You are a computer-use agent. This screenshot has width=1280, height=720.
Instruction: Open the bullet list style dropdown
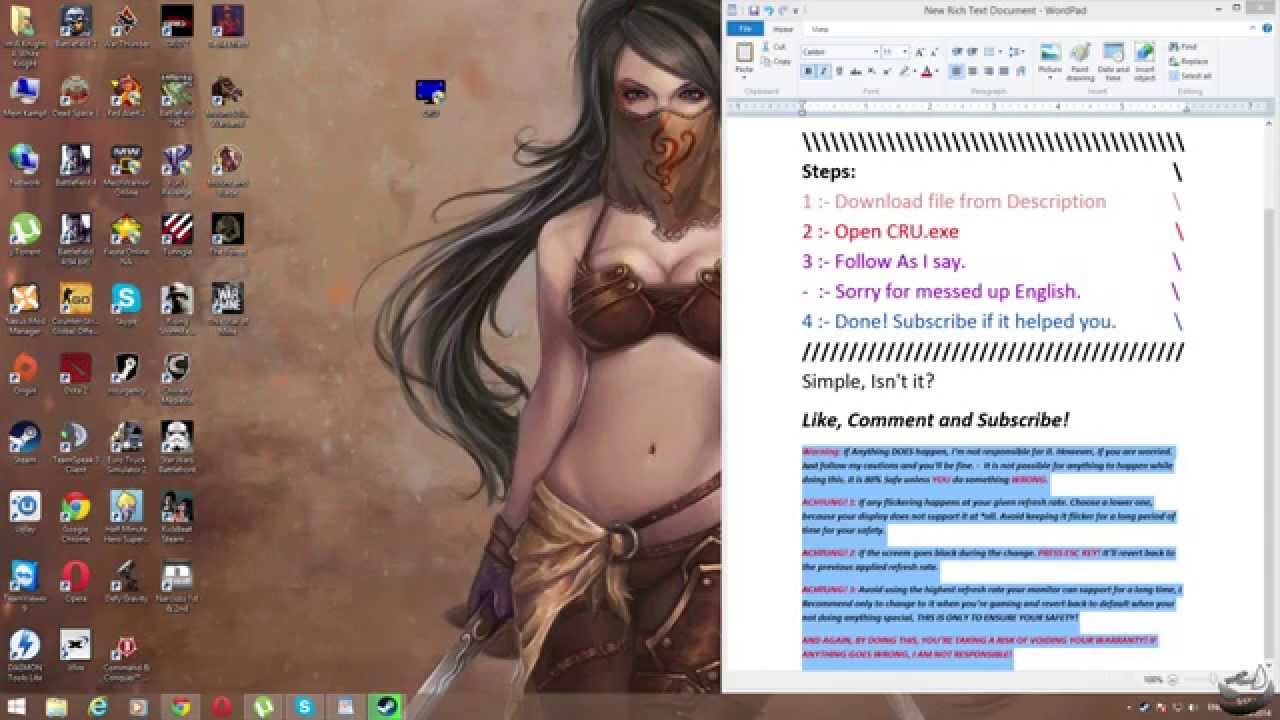(x=1001, y=52)
